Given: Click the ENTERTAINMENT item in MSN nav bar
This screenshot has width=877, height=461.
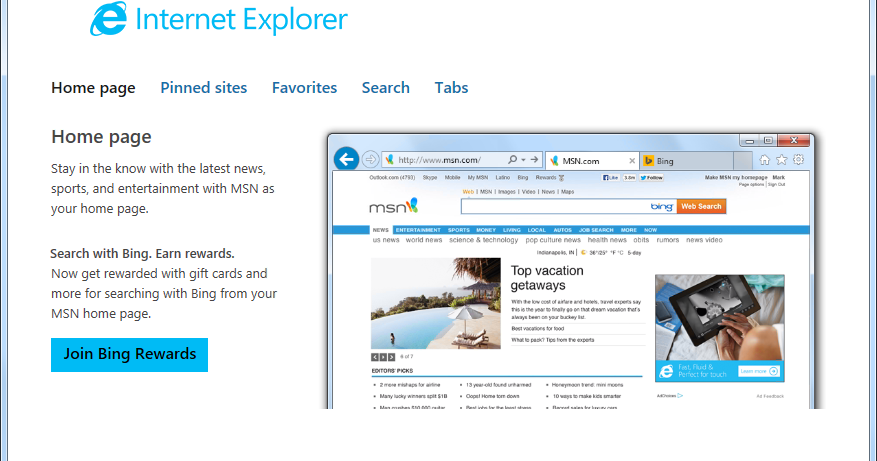Looking at the screenshot, I should click(418, 230).
